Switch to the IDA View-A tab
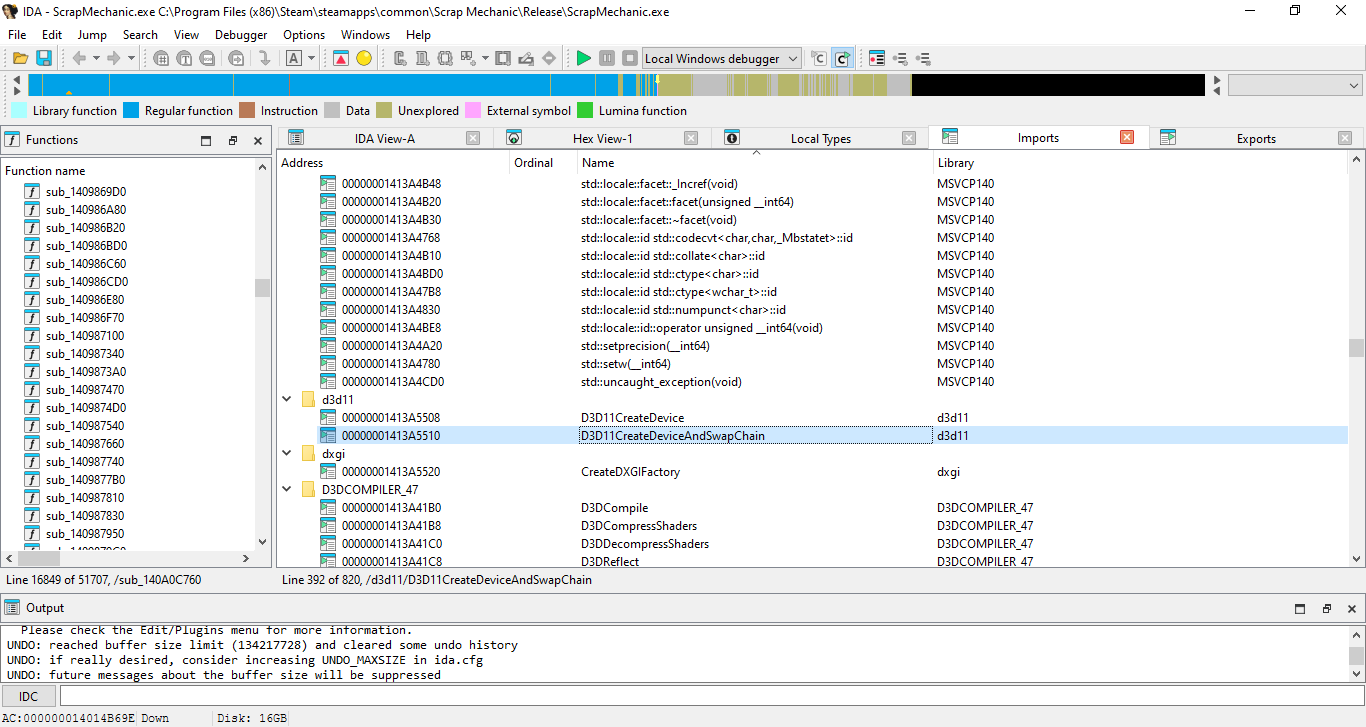This screenshot has height=727, width=1366. (x=385, y=139)
